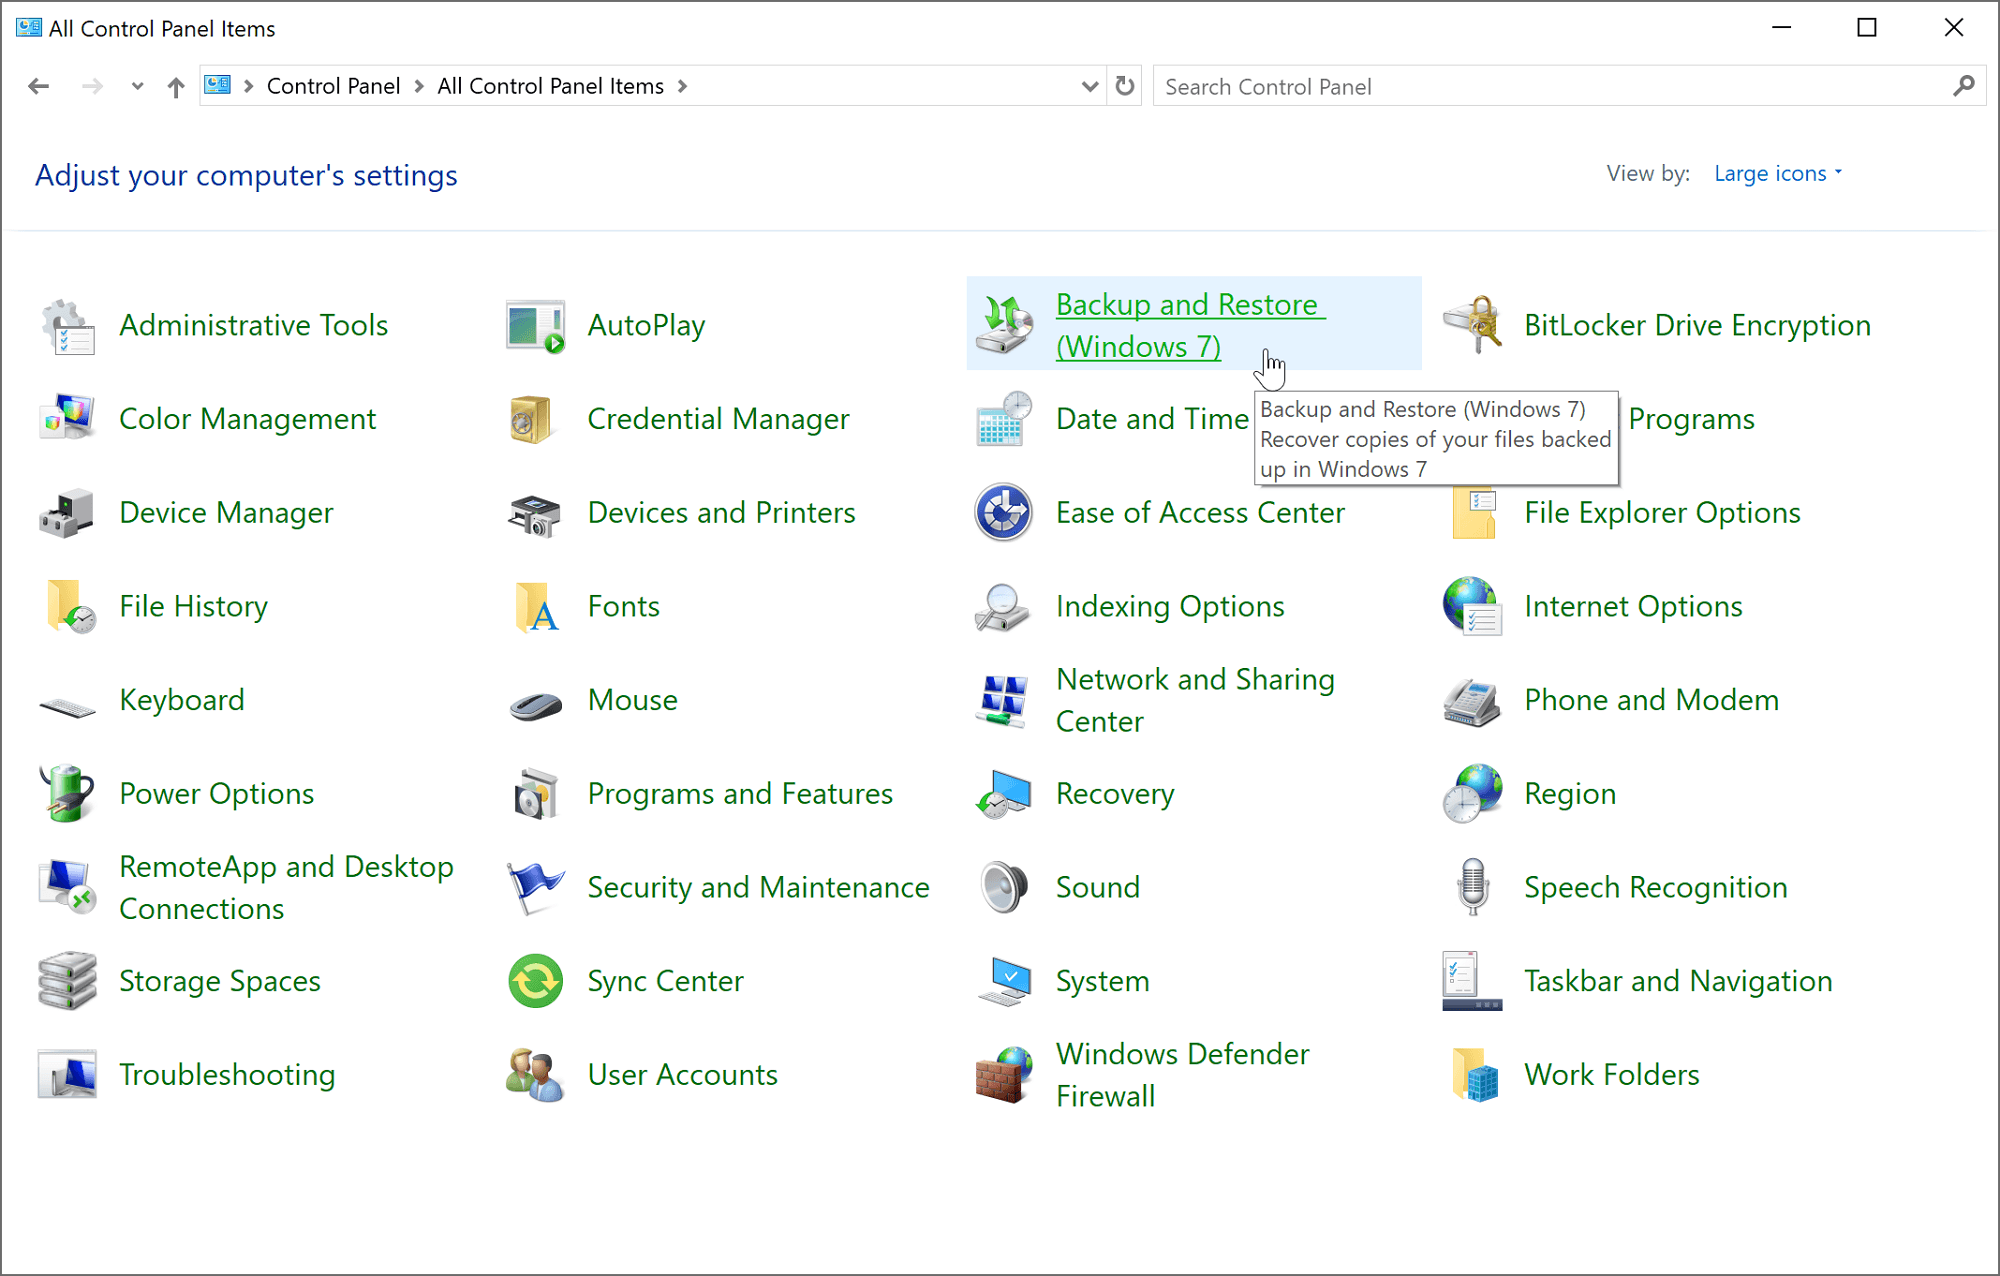Click the Control Panel title bar icon

pos(29,28)
